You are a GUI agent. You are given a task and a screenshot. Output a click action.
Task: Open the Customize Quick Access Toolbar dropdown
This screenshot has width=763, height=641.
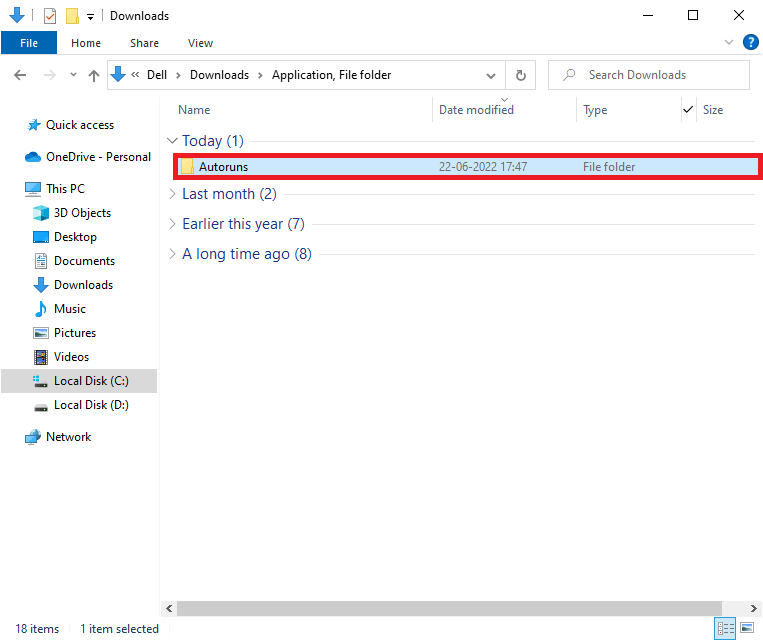pyautogui.click(x=91, y=17)
